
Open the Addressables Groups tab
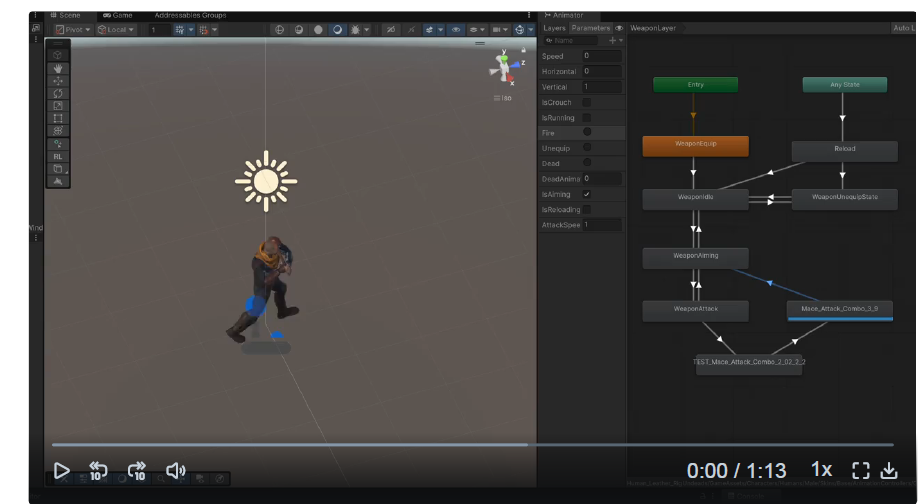tap(190, 16)
